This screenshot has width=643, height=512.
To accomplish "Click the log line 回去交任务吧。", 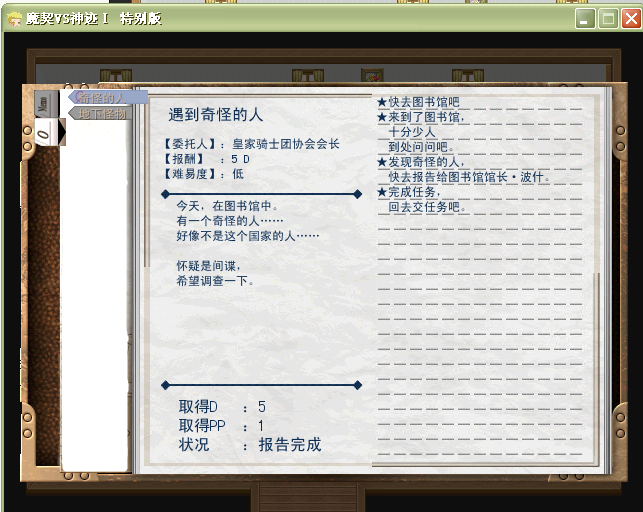I will point(427,207).
